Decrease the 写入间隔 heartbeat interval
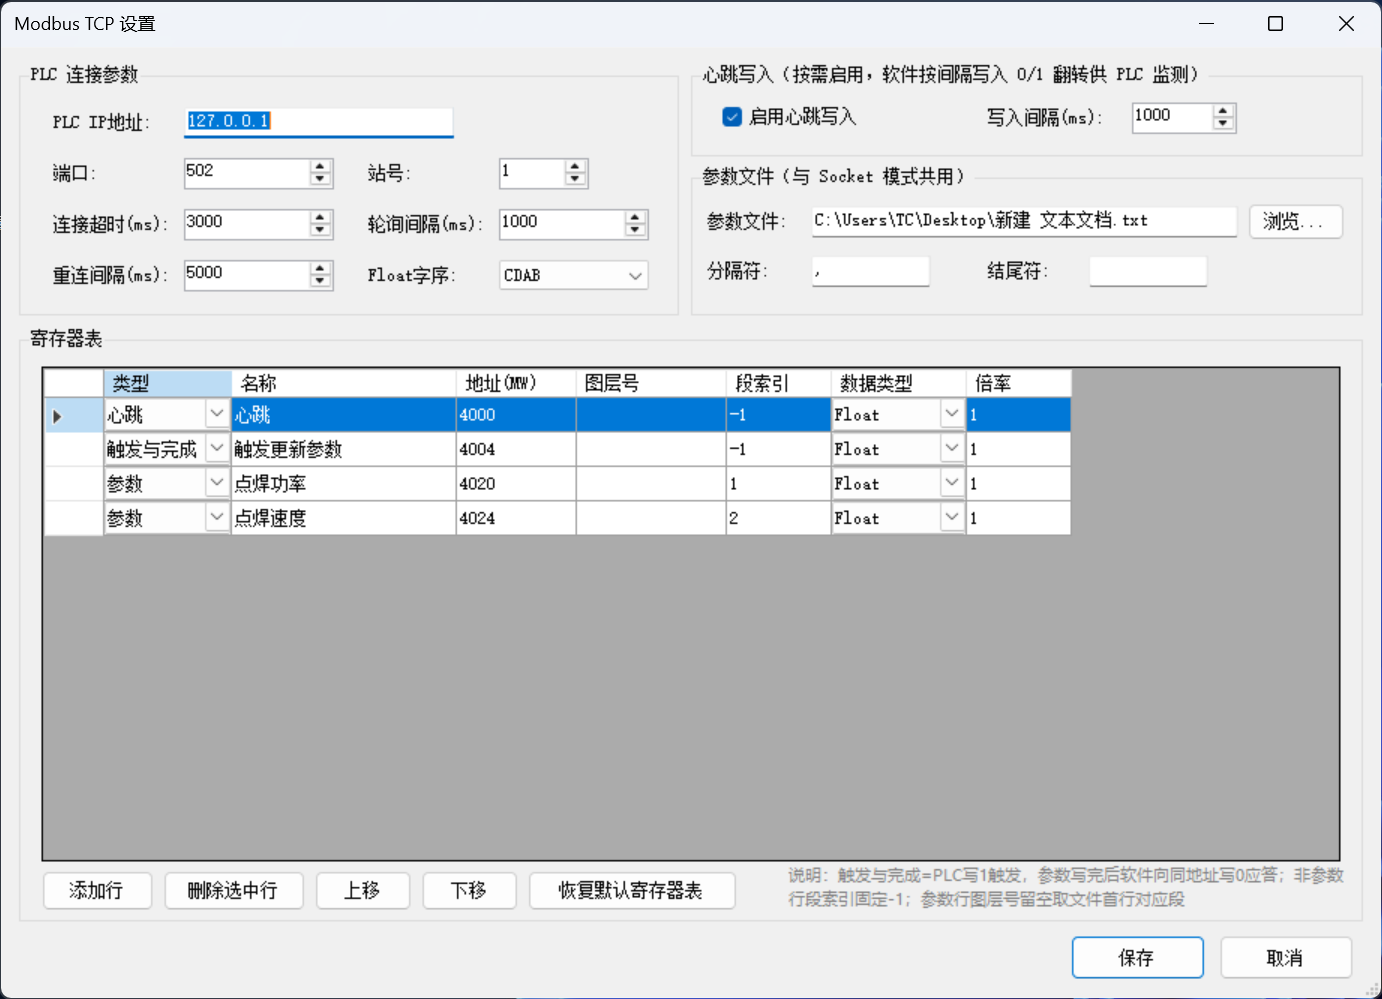This screenshot has width=1382, height=999. [x=1223, y=124]
